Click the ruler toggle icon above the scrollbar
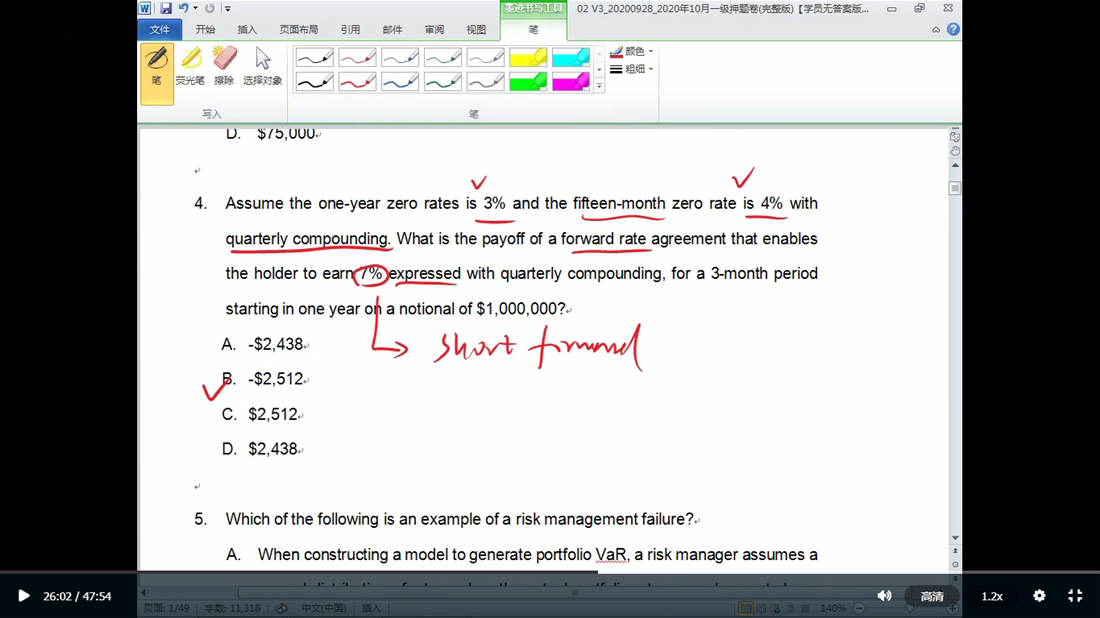This screenshot has width=1100, height=618. pos(955,136)
